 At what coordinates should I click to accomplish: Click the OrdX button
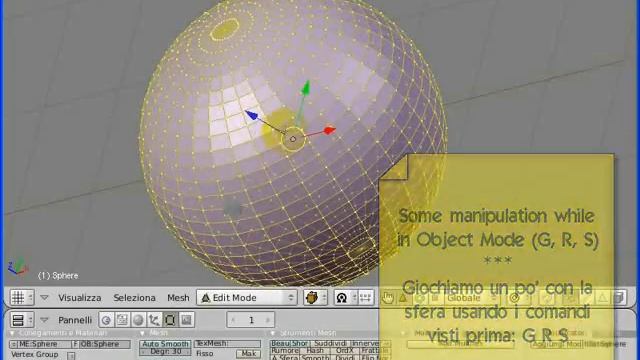tap(345, 351)
